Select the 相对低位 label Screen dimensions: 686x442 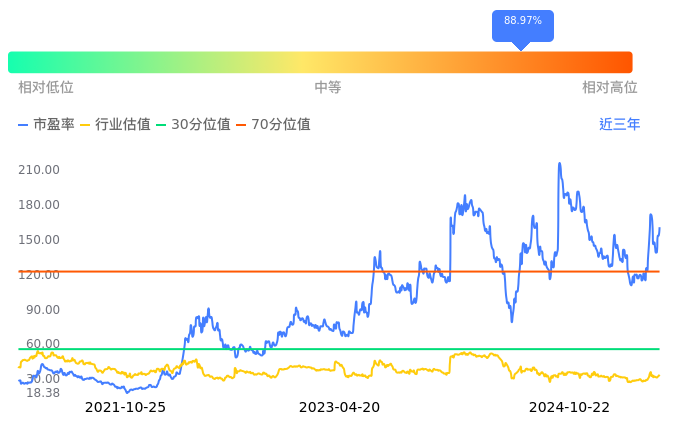(46, 88)
